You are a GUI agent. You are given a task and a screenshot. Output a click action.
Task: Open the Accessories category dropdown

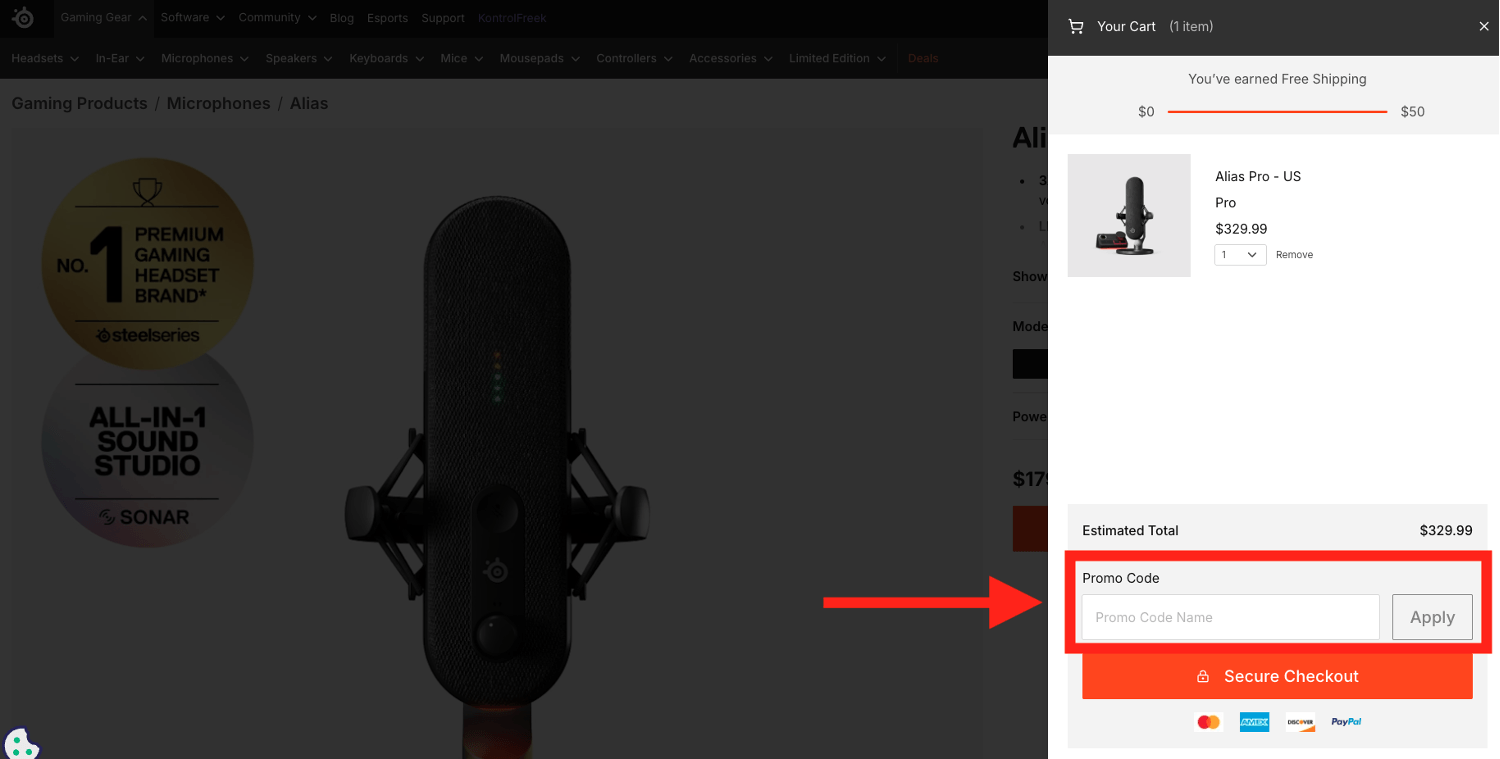coord(731,59)
